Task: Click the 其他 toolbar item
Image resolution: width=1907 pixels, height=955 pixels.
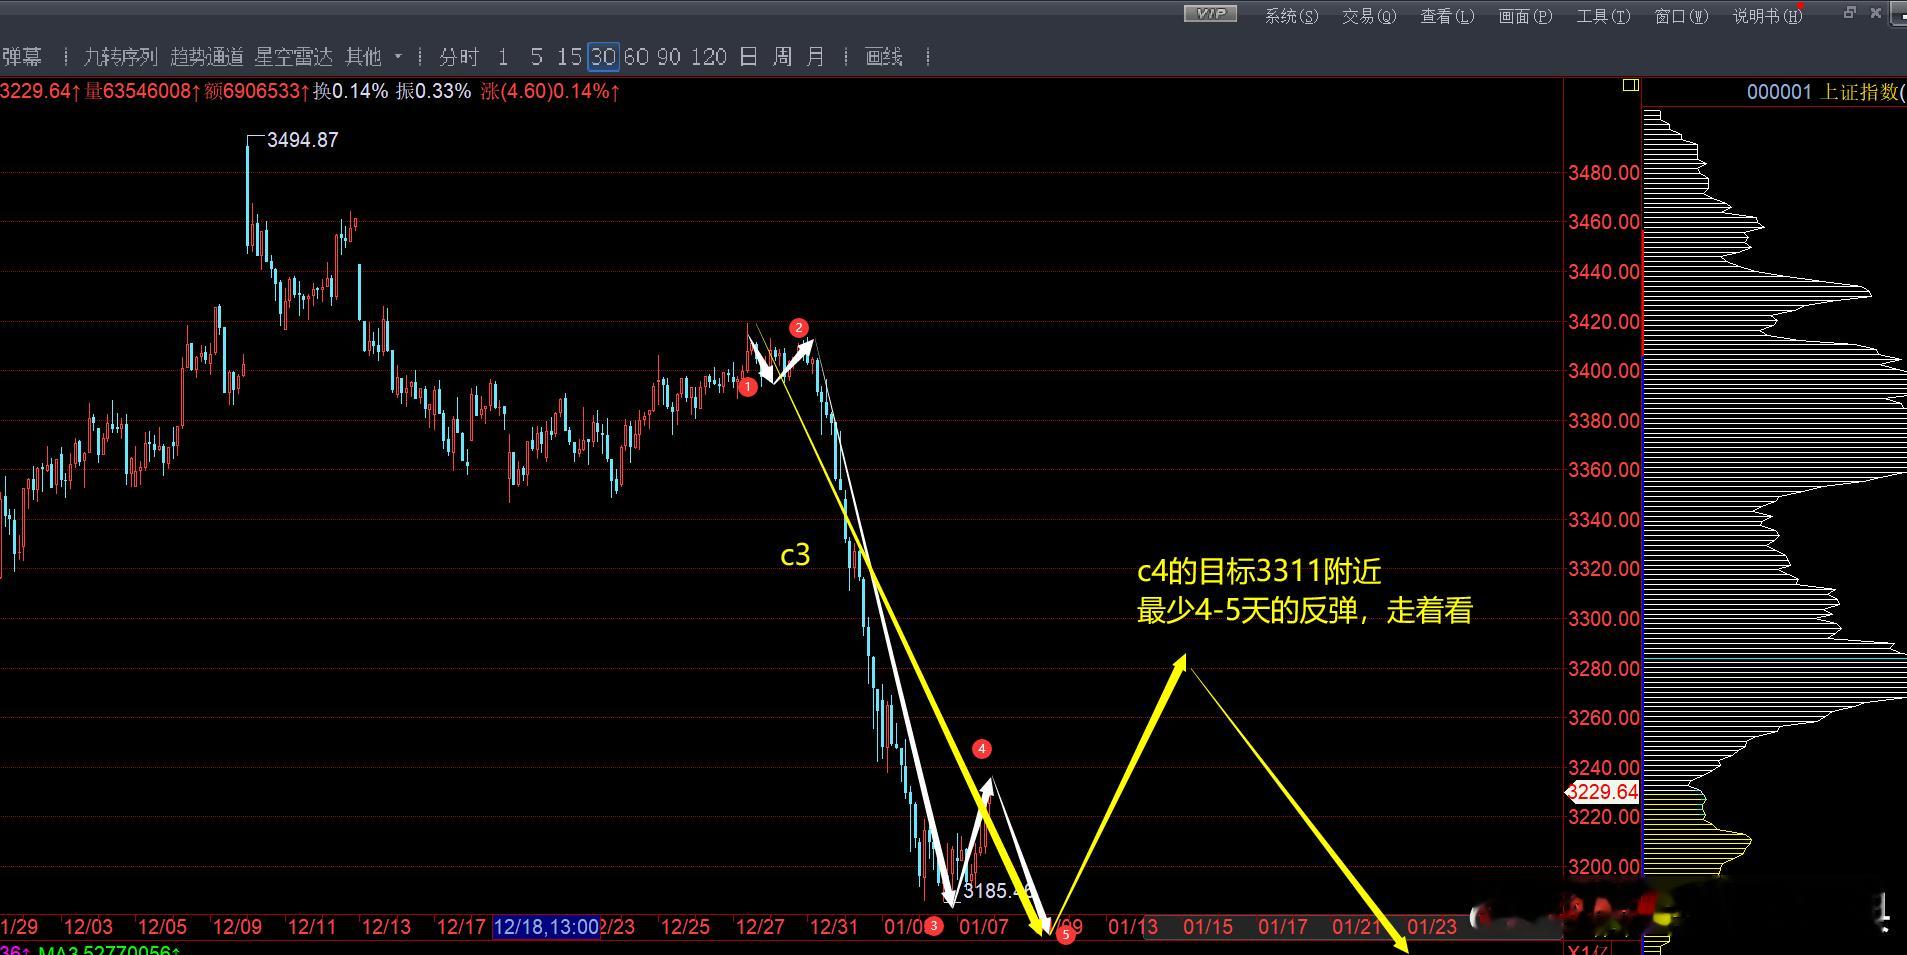Action: [x=363, y=57]
